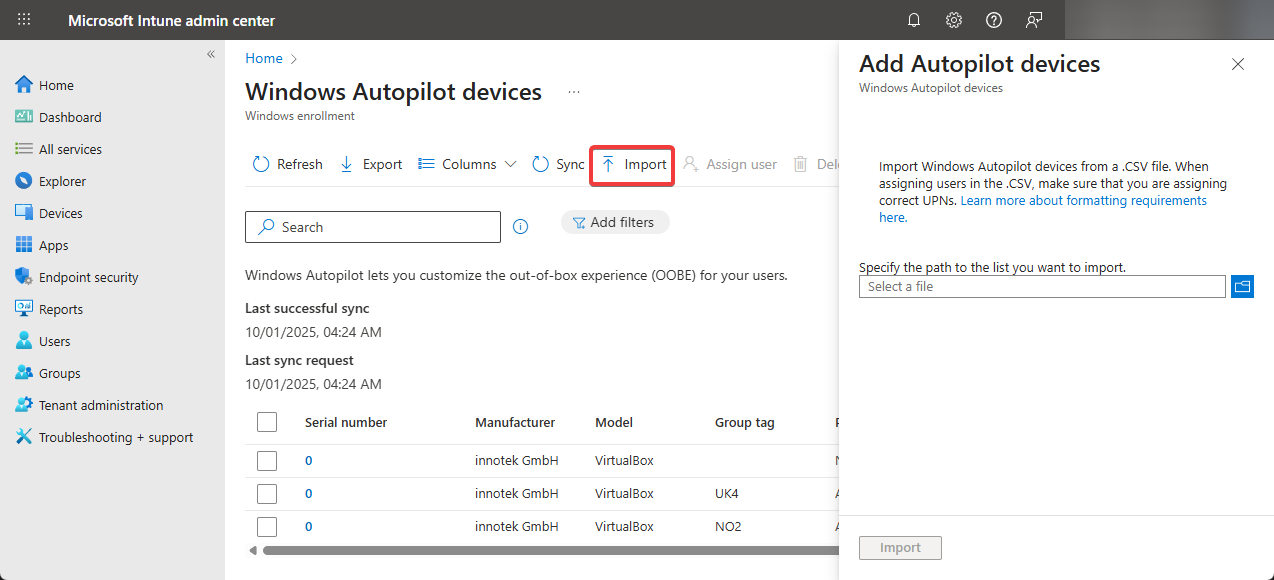The width and height of the screenshot is (1274, 580).
Task: Collapse the left navigation pane
Action: click(211, 54)
